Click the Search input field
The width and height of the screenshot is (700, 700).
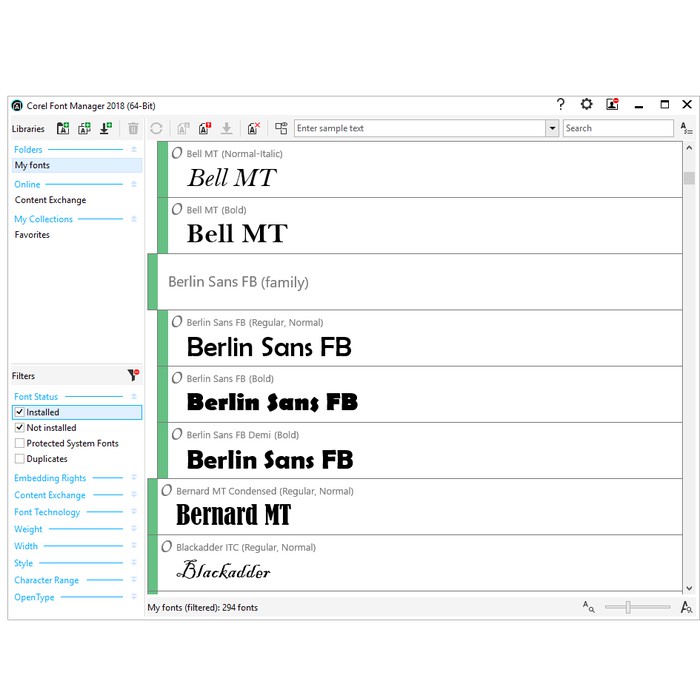coord(617,129)
